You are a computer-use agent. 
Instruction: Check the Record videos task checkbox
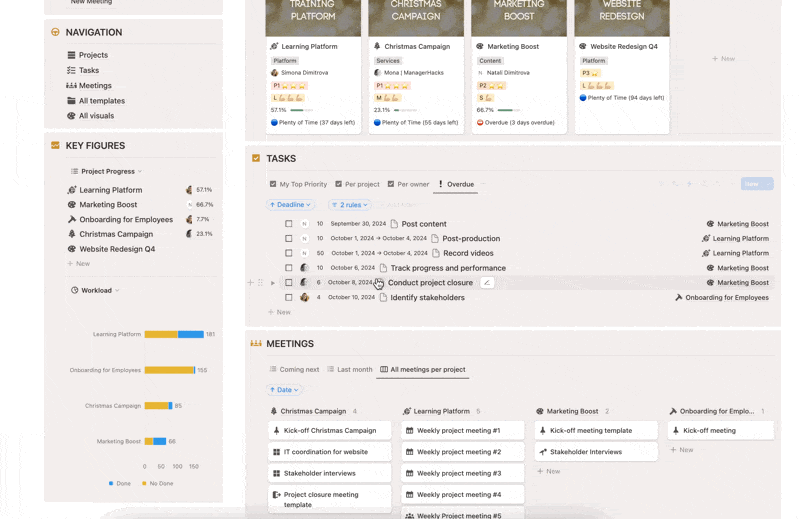(x=289, y=253)
